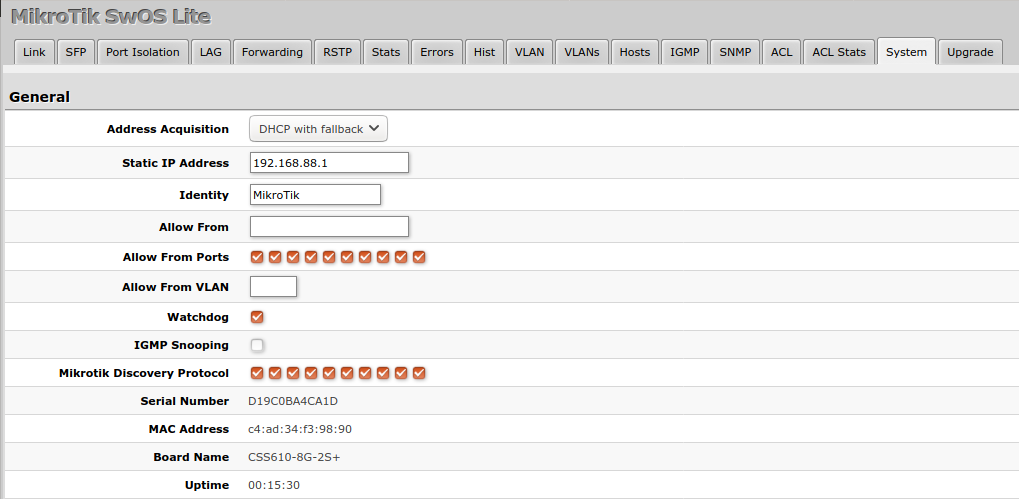Click the MAC address c4:ad:34:f3:98:90
The image size is (1019, 499).
(x=300, y=429)
